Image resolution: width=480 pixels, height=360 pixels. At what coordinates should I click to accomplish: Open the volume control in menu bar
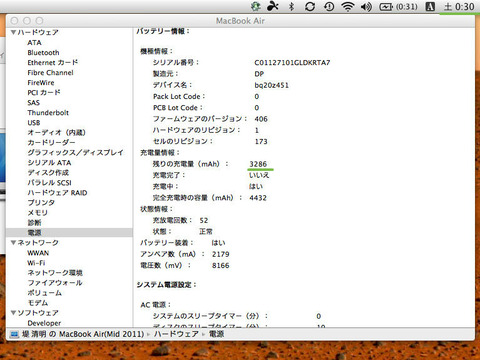click(366, 6)
